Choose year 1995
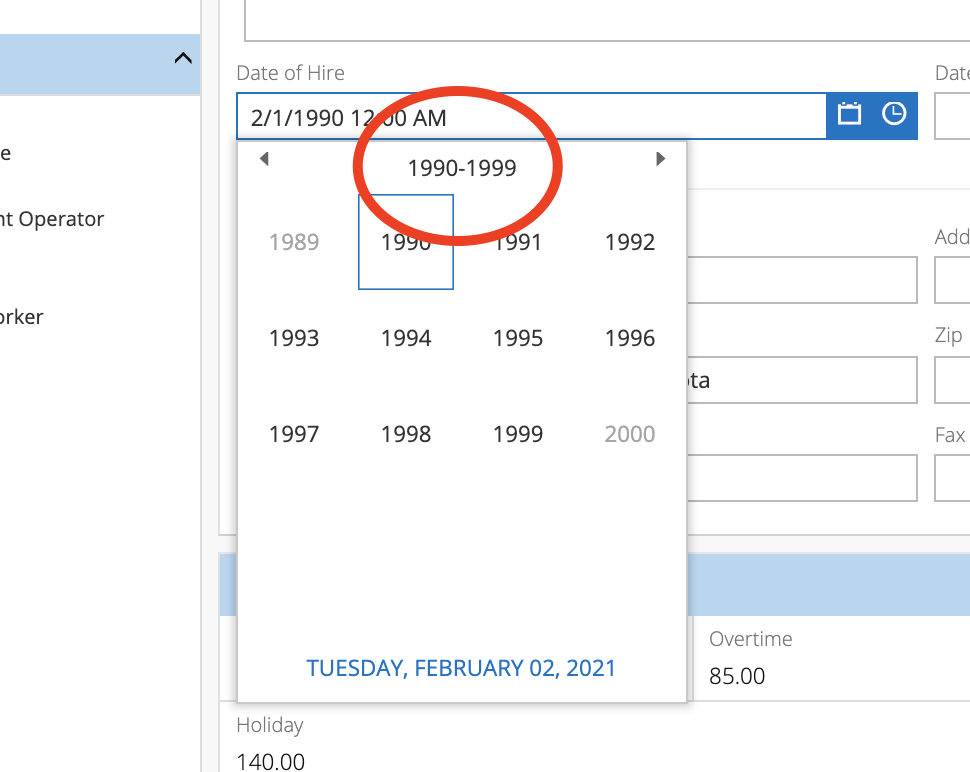This screenshot has width=970, height=772. coord(518,338)
